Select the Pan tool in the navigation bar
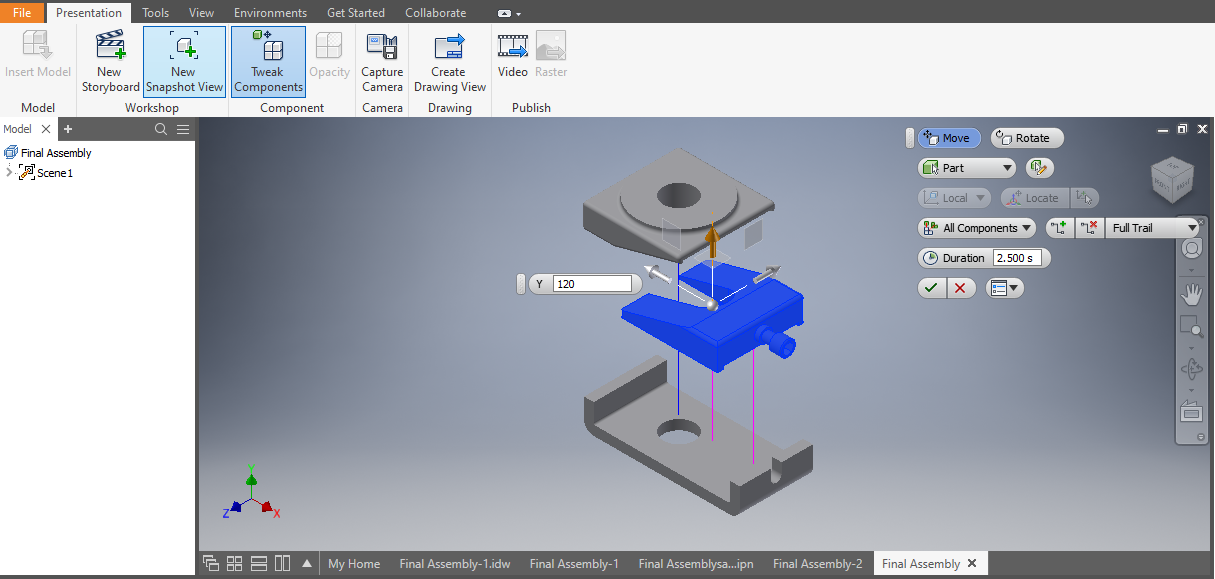Image resolution: width=1215 pixels, height=579 pixels. tap(1191, 293)
